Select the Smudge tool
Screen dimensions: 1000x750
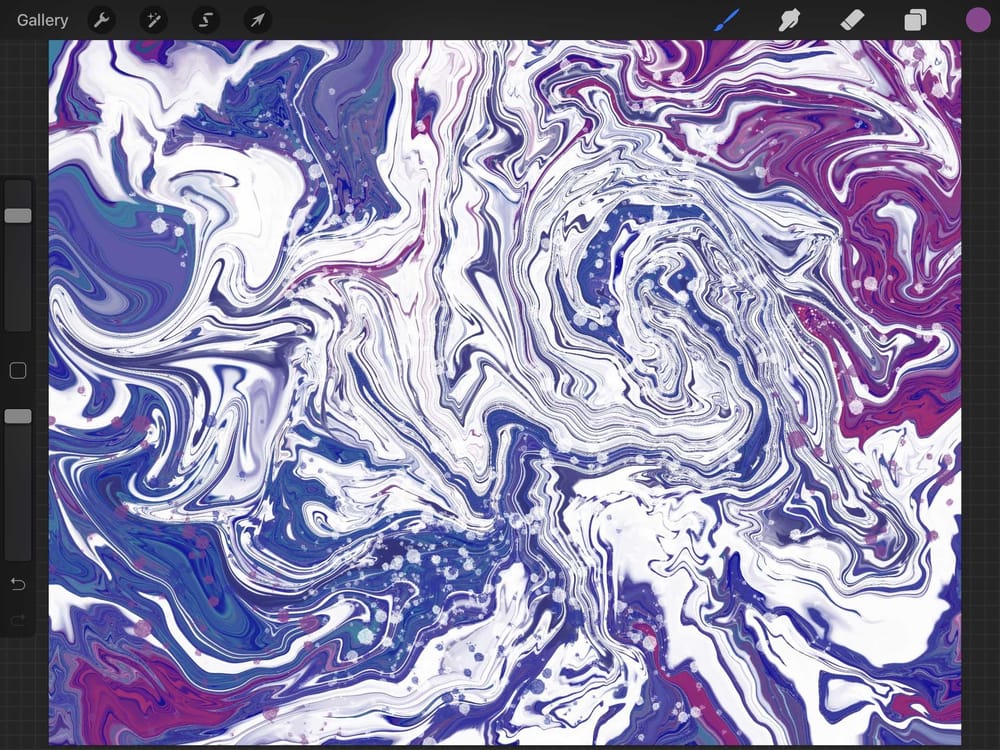pos(790,20)
